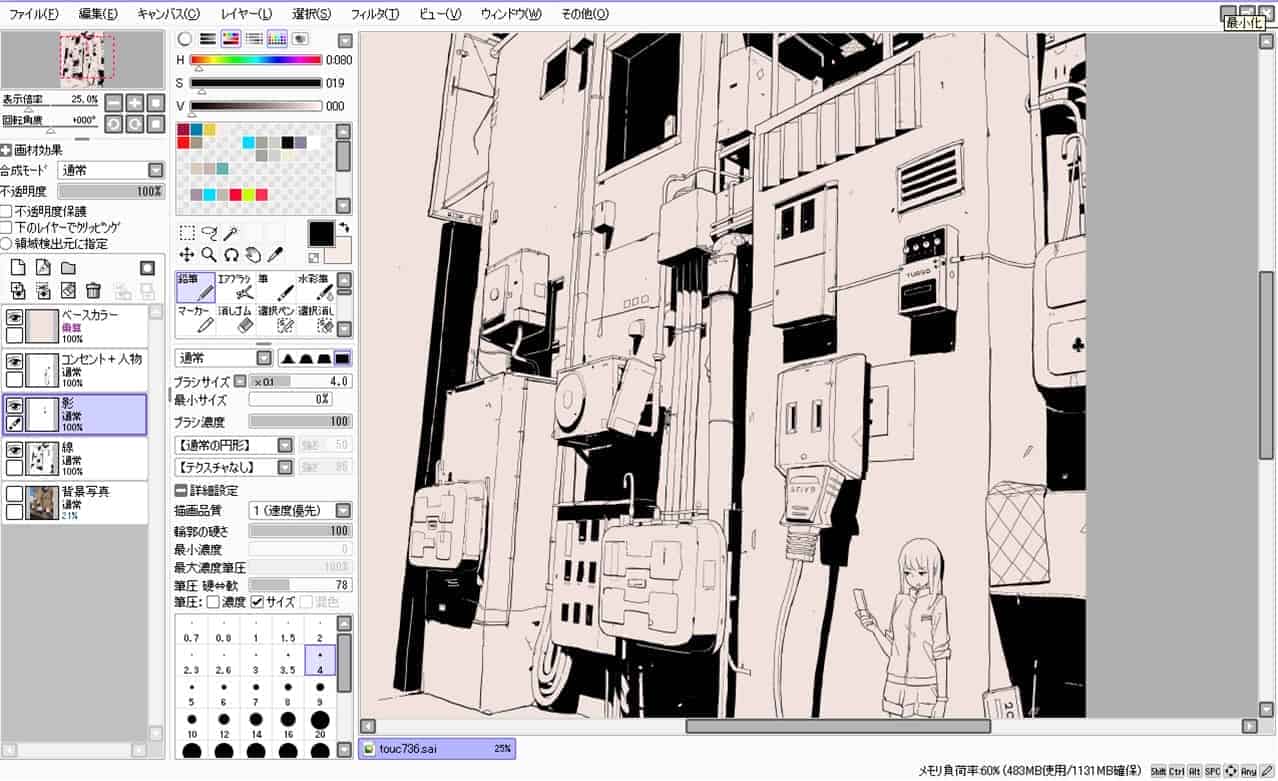Viewport: 1278px width, 781px height.
Task: Show the 背景写真 layer
Action: click(x=15, y=494)
